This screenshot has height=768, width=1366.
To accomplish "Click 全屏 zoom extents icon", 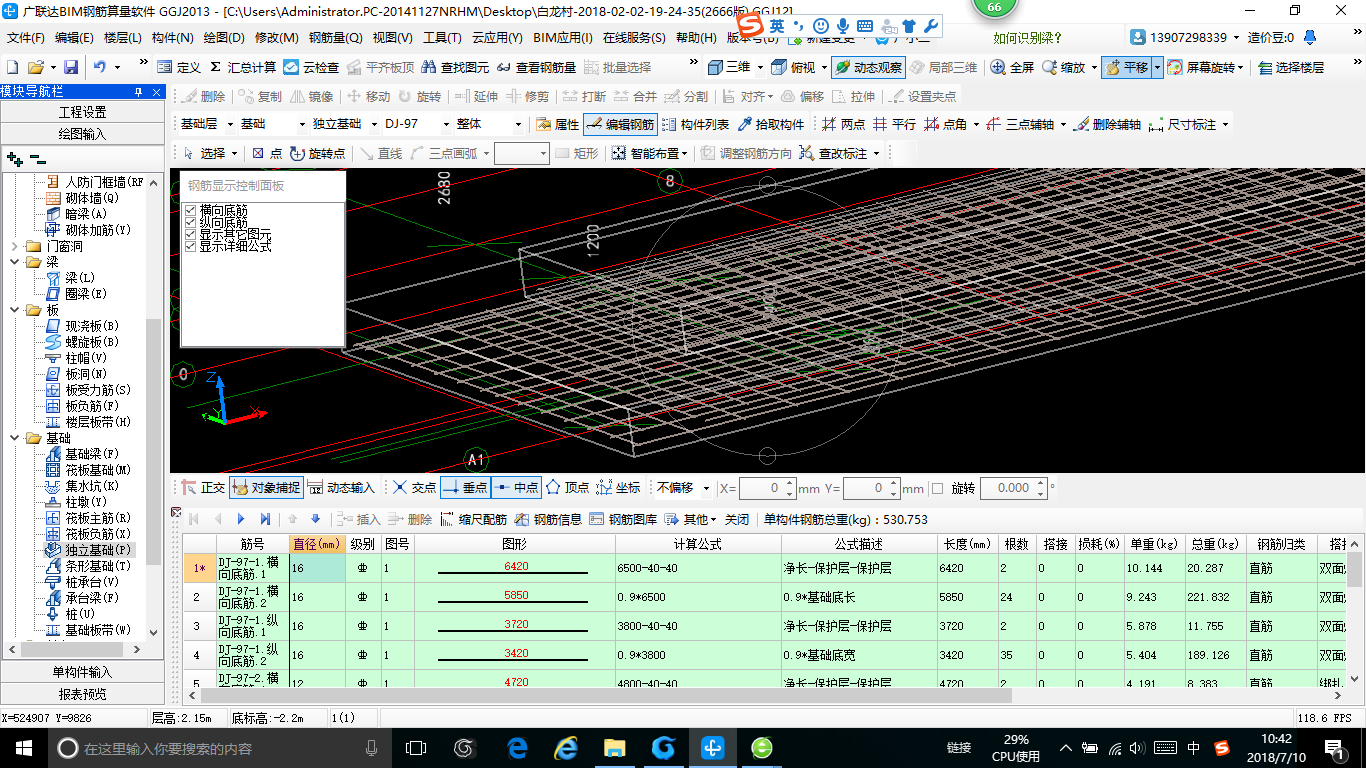I will [998, 67].
